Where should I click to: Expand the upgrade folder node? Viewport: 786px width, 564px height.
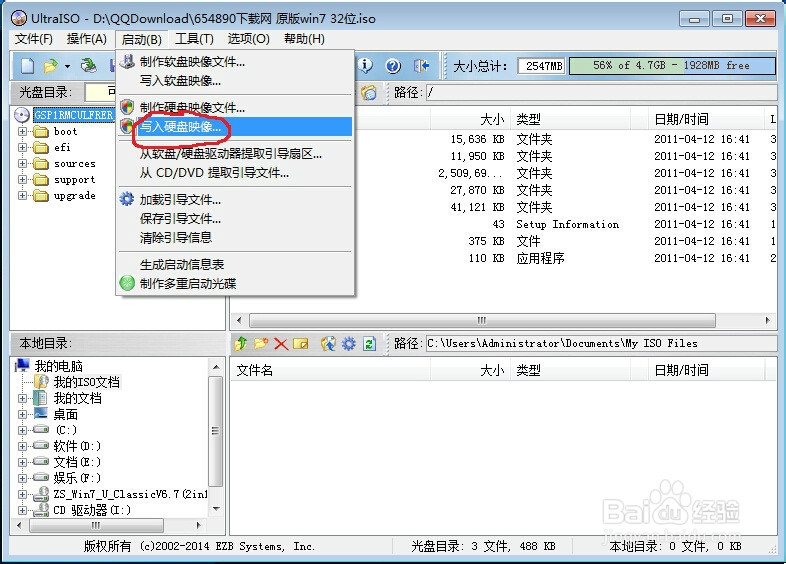pos(22,196)
